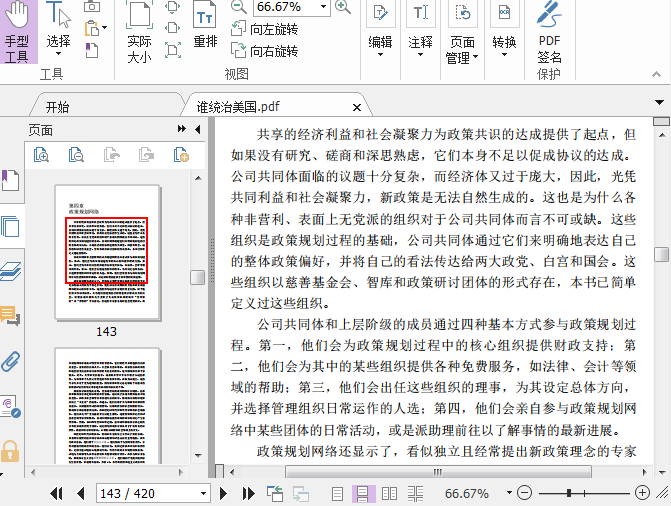The width and height of the screenshot is (671, 506).
Task: Click the fit page icon
Action: click(x=172, y=6)
